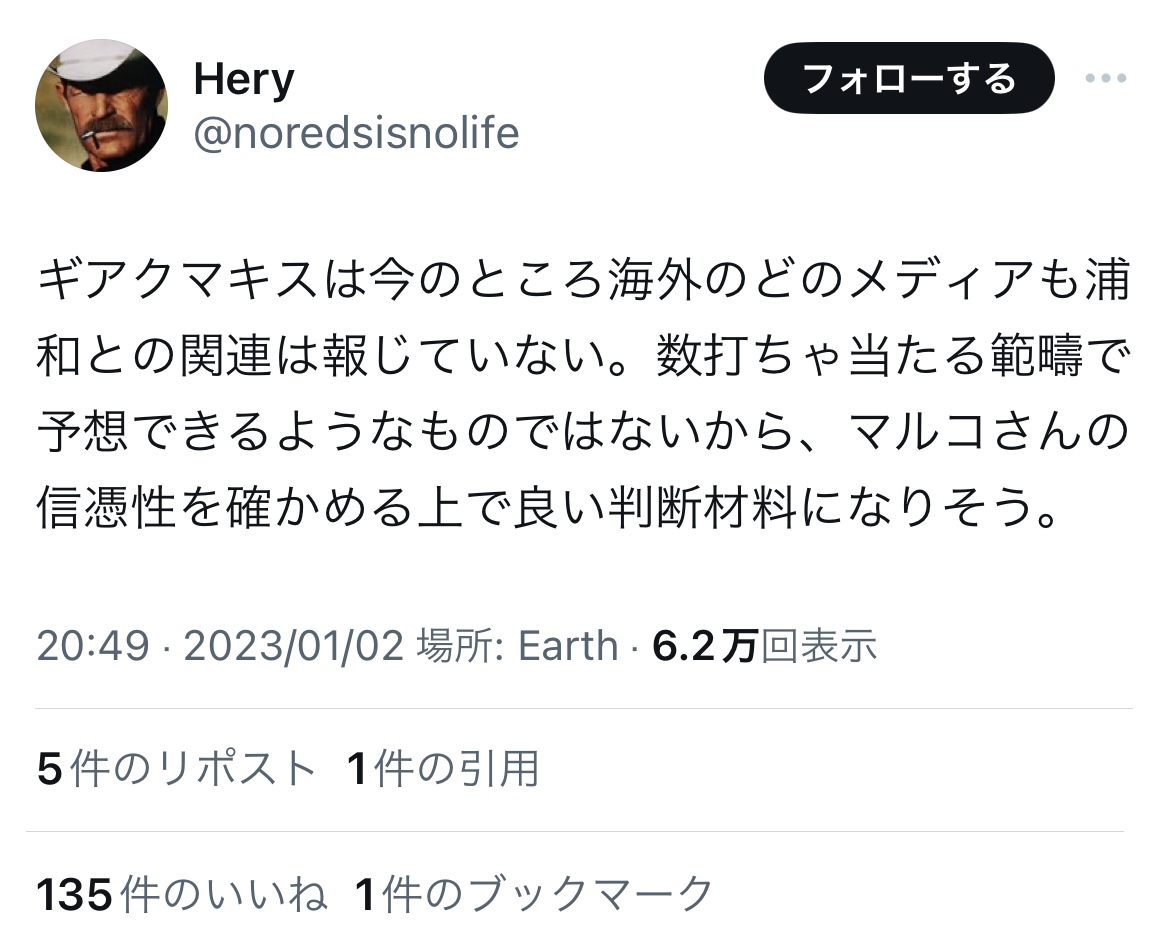Click the word 信憑性 in tweet
Image resolution: width=1169 pixels, height=941 pixels.
[110, 509]
